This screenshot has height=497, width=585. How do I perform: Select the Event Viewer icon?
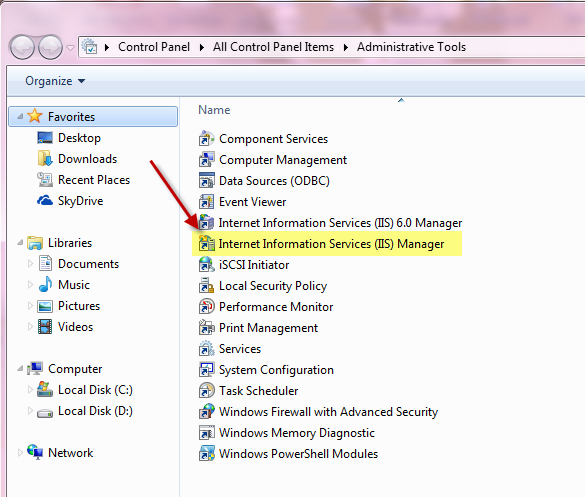tap(206, 202)
